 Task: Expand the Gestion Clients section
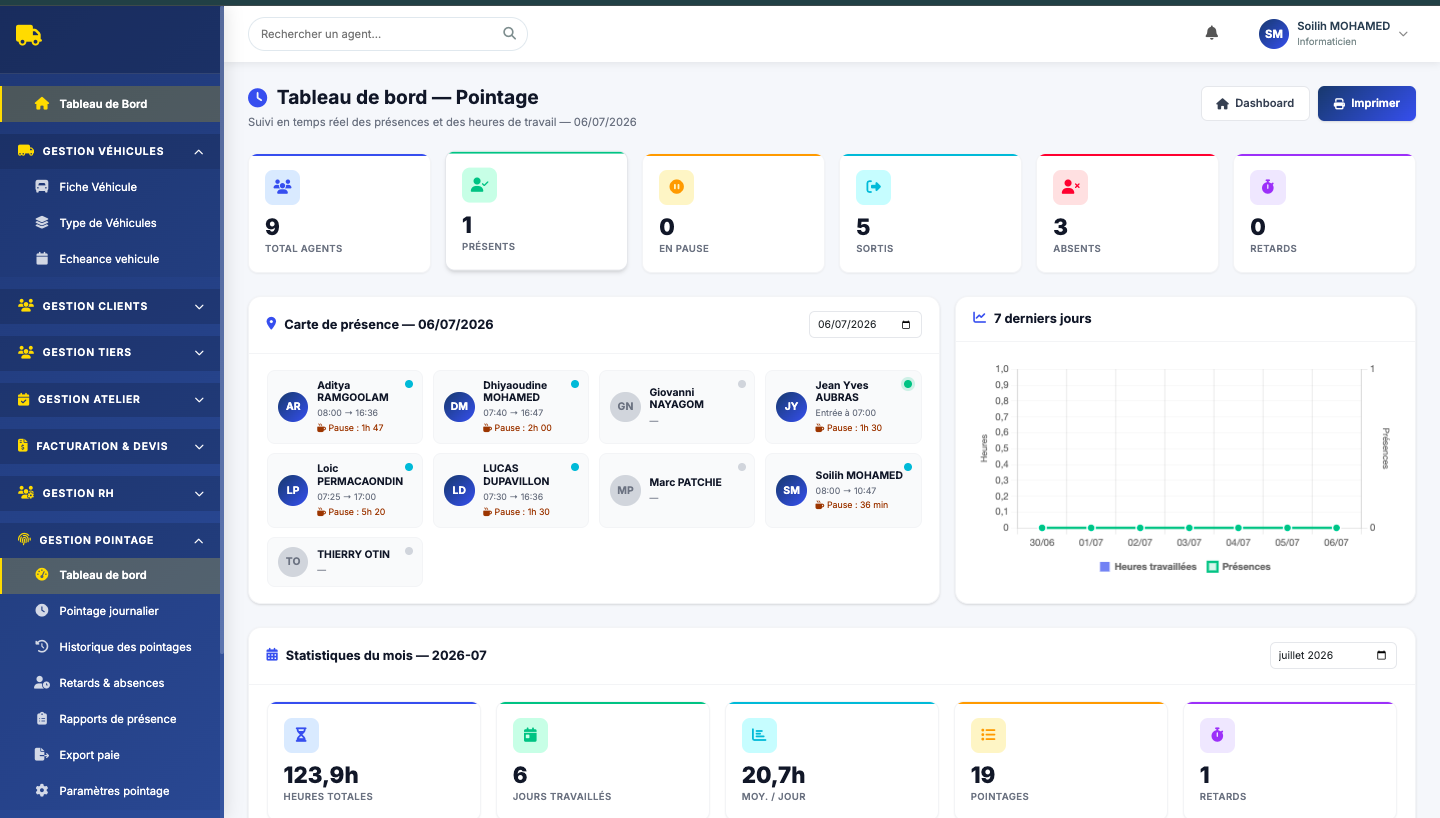pos(110,306)
